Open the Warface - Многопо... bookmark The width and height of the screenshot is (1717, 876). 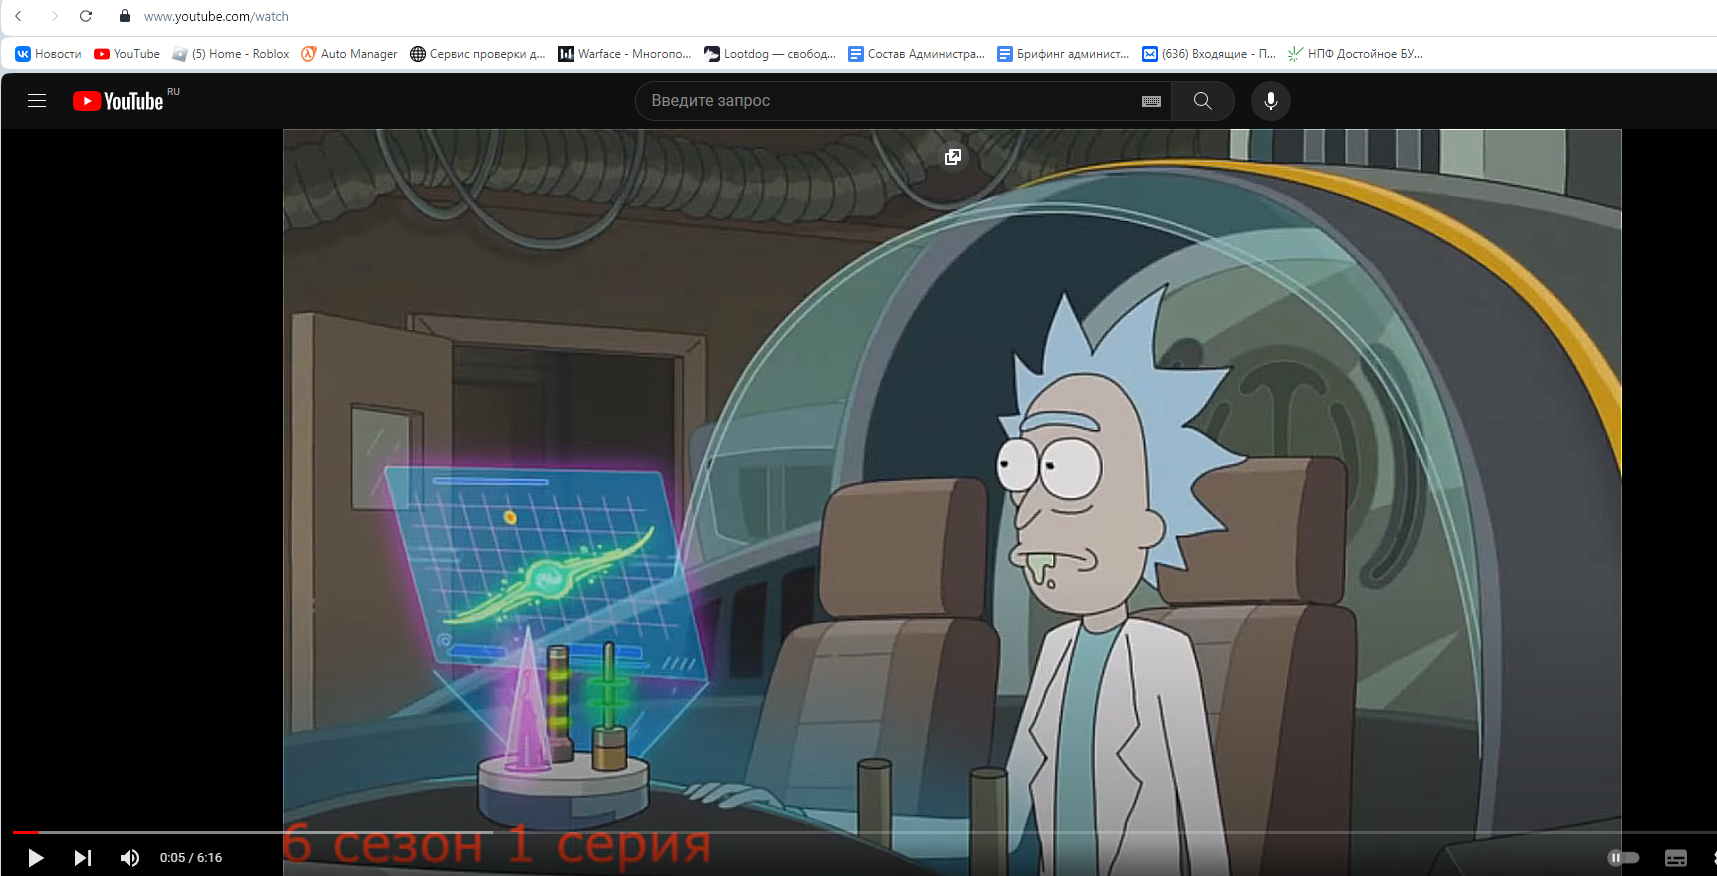coord(625,54)
